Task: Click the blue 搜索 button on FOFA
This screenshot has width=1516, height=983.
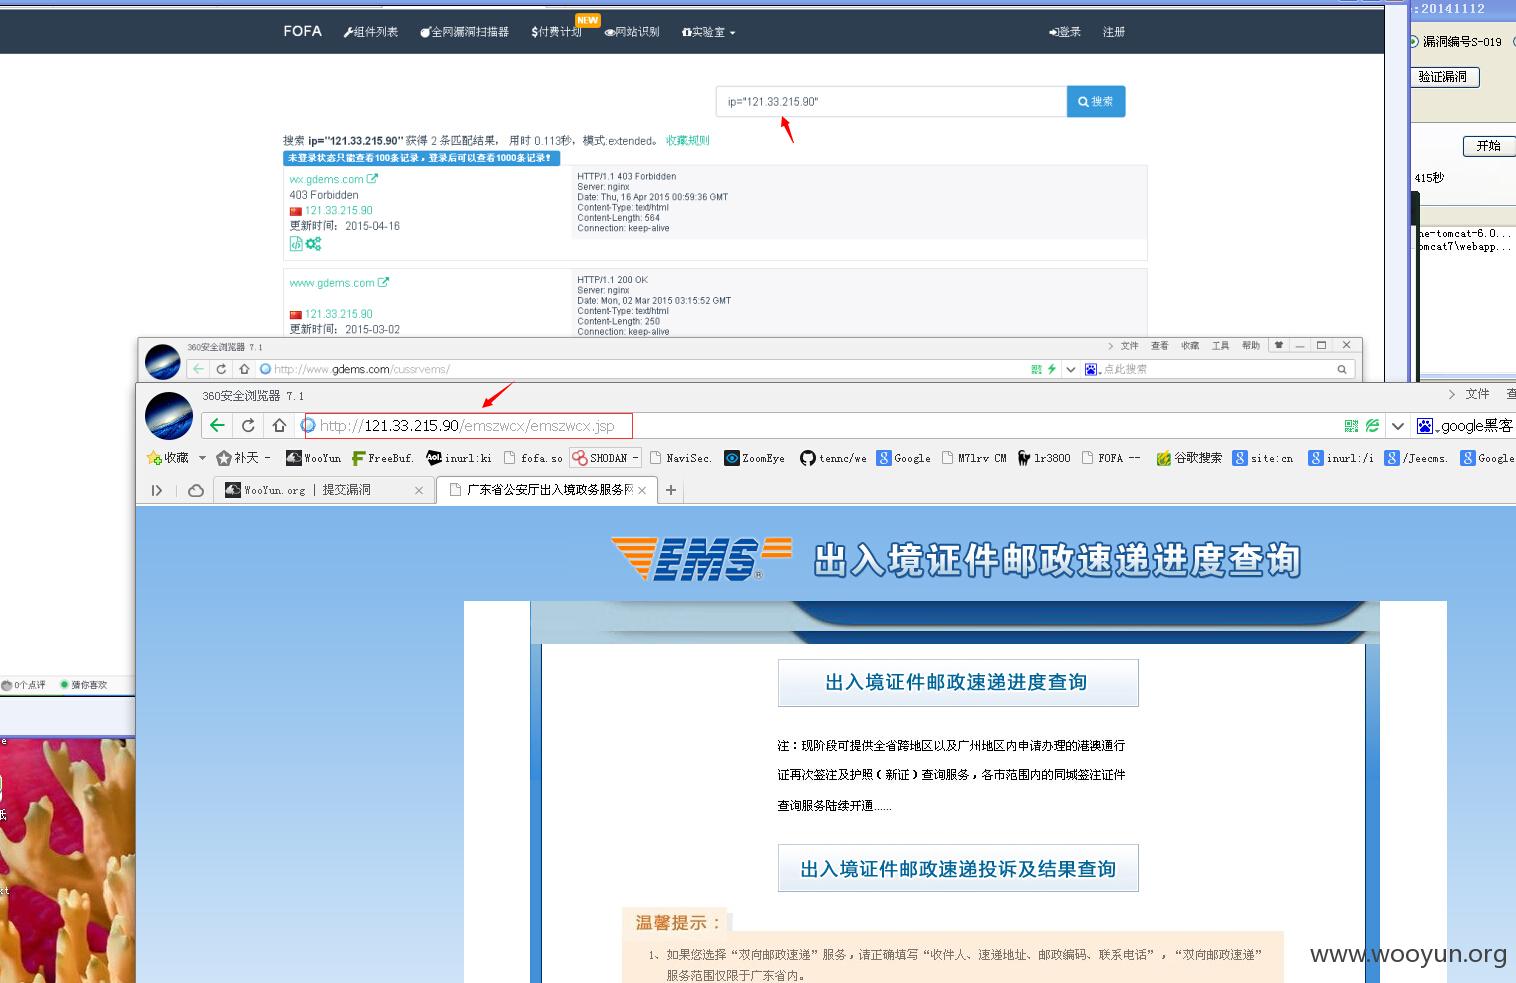Action: [x=1096, y=101]
